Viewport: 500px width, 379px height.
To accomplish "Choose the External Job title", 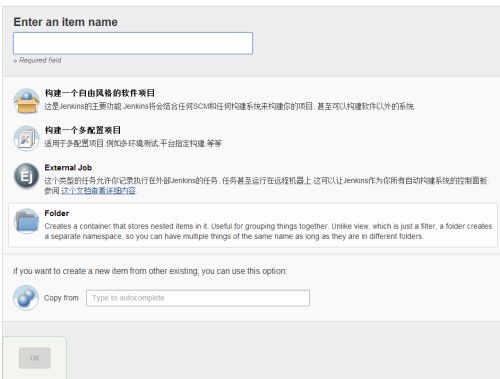I will point(68,167).
